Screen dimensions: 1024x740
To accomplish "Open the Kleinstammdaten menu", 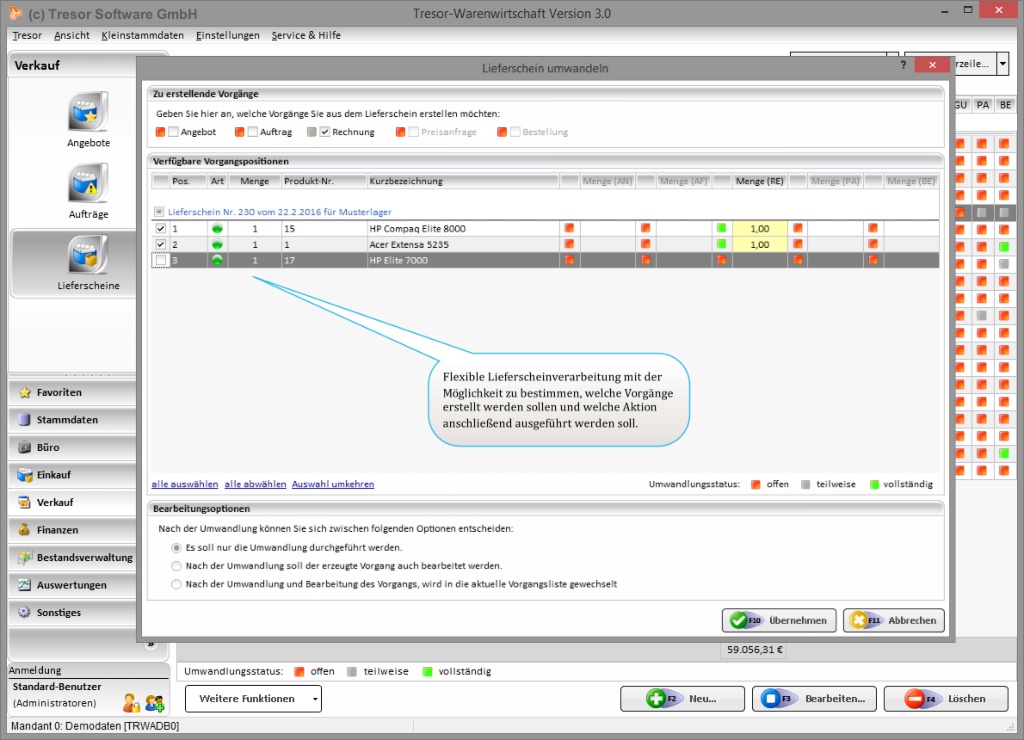I will (x=142, y=35).
